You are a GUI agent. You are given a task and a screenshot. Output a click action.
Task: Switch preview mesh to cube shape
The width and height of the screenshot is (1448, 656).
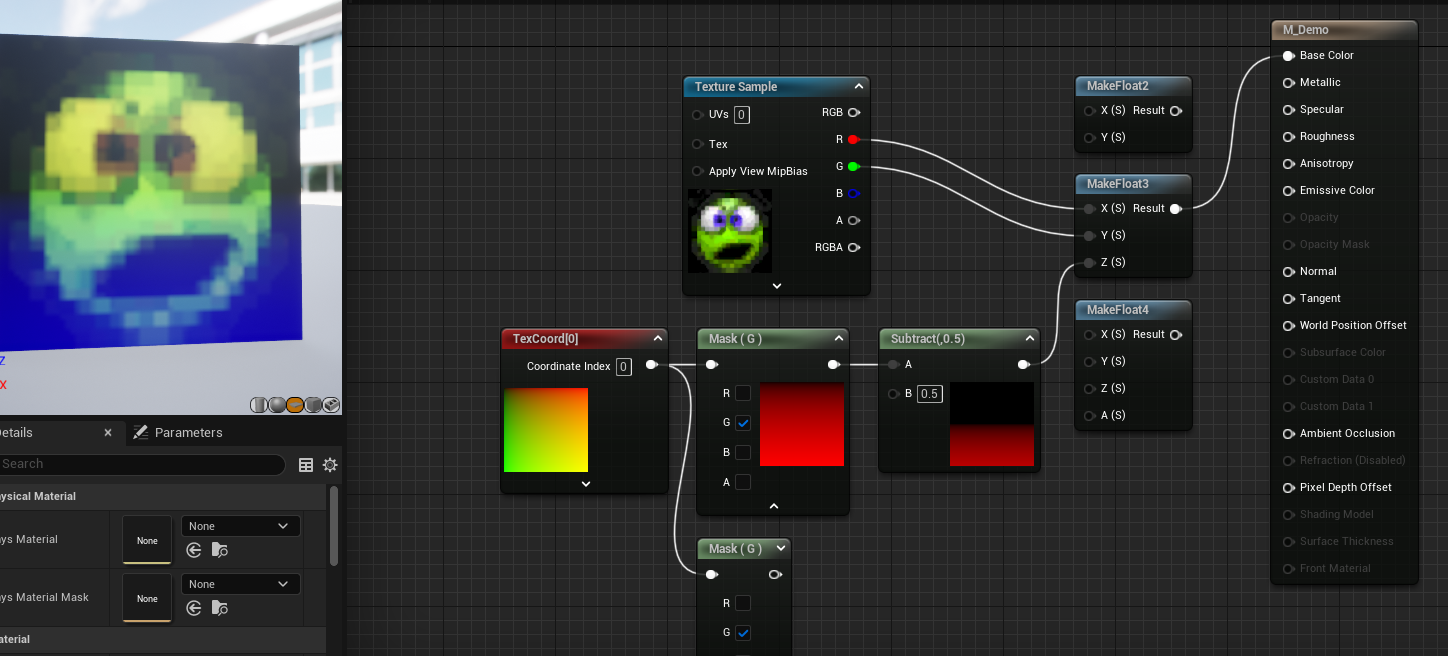click(313, 405)
